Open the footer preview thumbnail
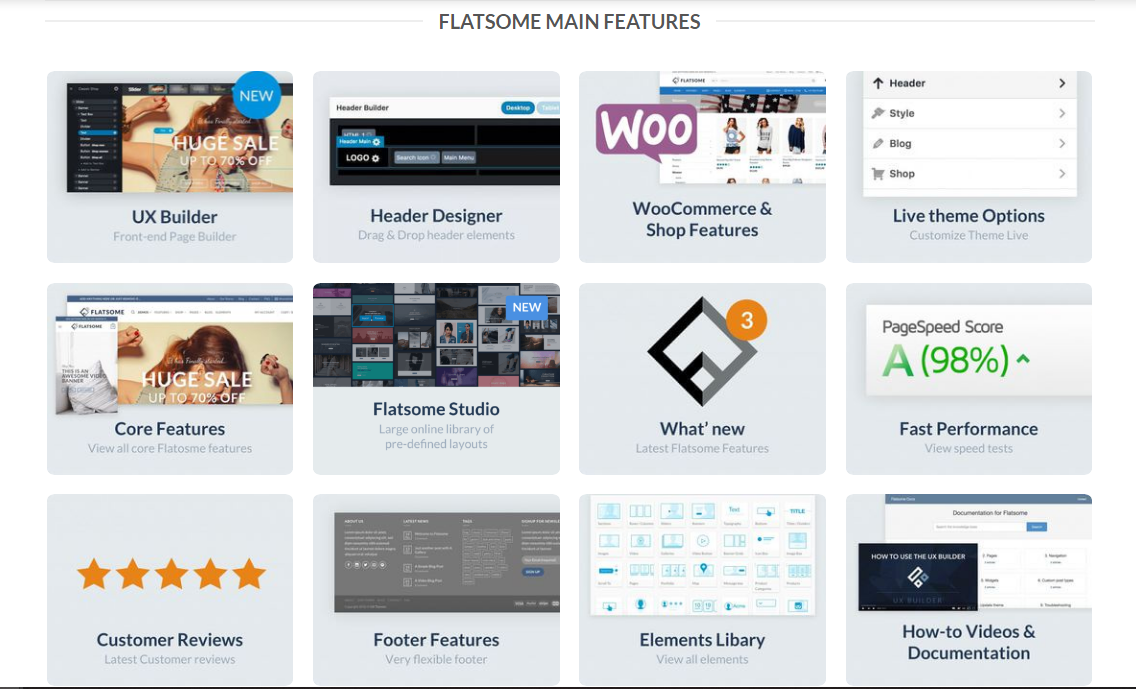Screen dimensions: 1136x689 pyautogui.click(x=447, y=562)
